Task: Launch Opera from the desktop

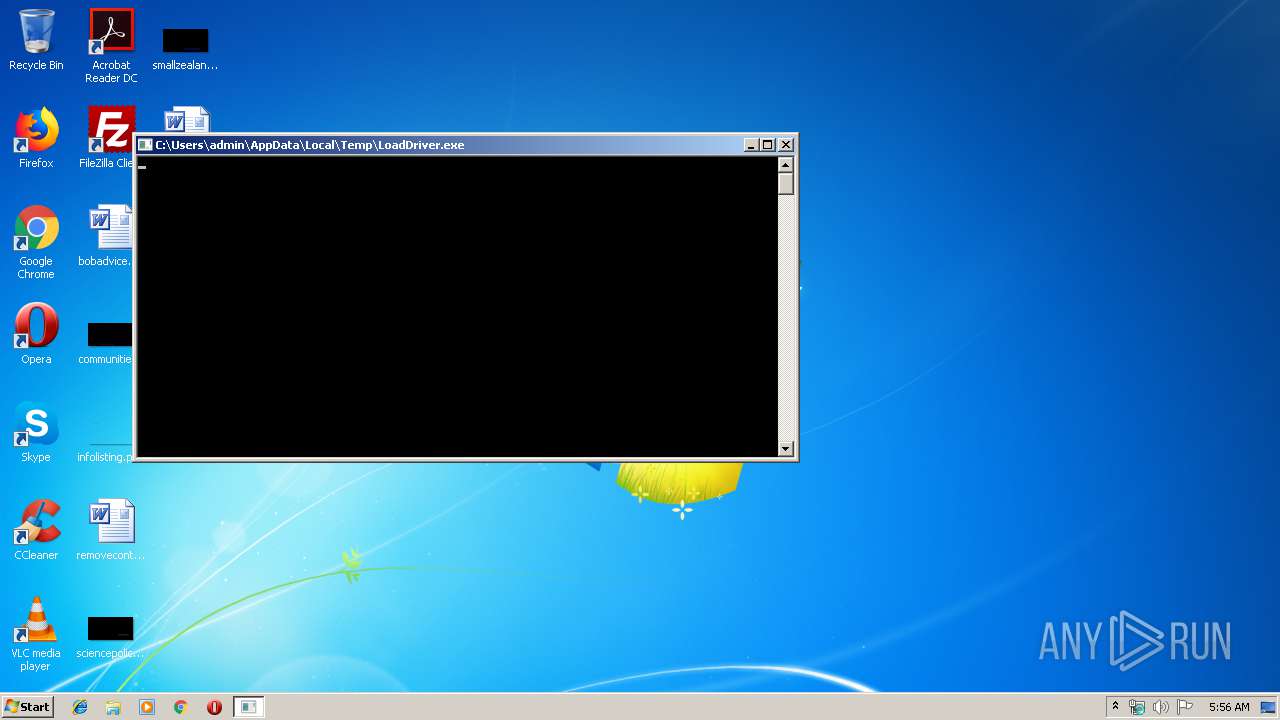Action: click(36, 334)
